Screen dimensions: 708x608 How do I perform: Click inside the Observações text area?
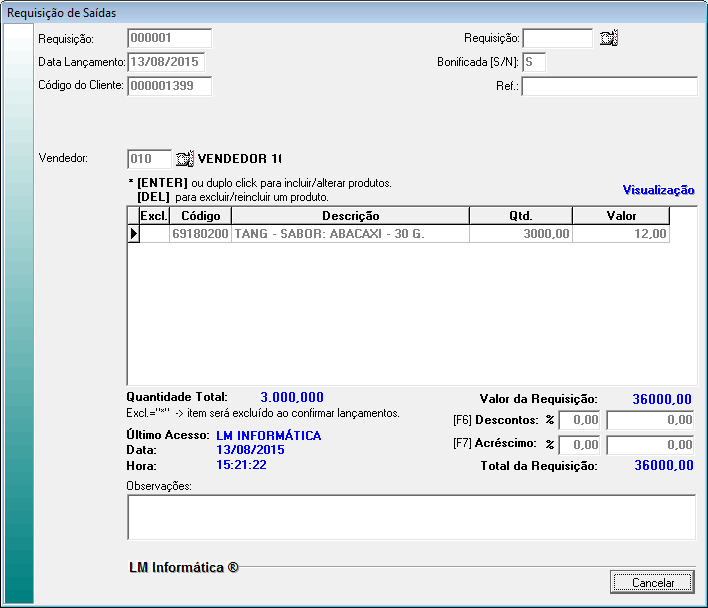pos(411,517)
